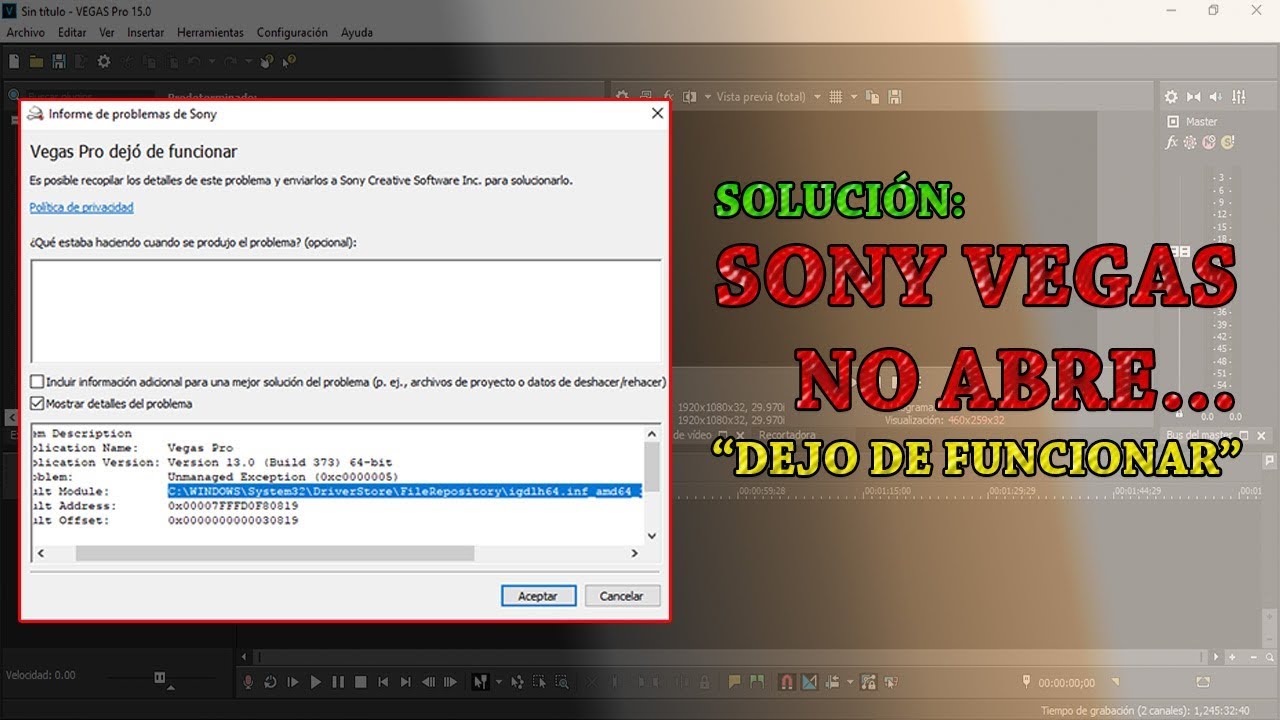Open a file with the folder icon
1280x720 pixels.
click(x=36, y=61)
